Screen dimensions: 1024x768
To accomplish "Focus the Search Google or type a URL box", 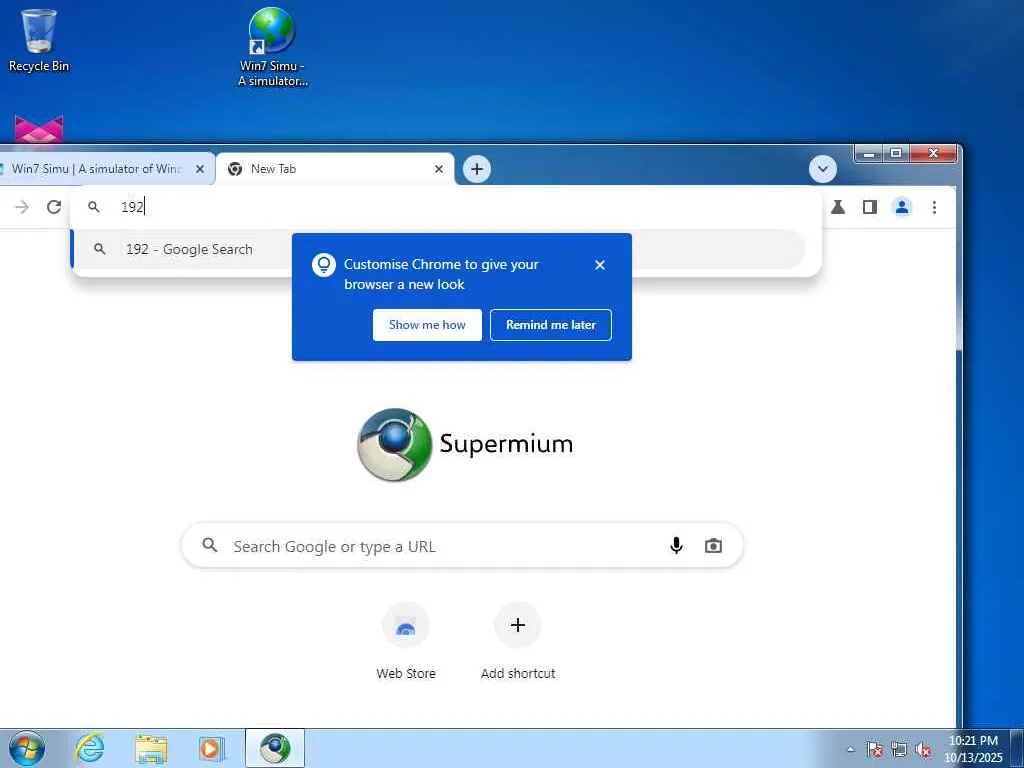I will 462,545.
